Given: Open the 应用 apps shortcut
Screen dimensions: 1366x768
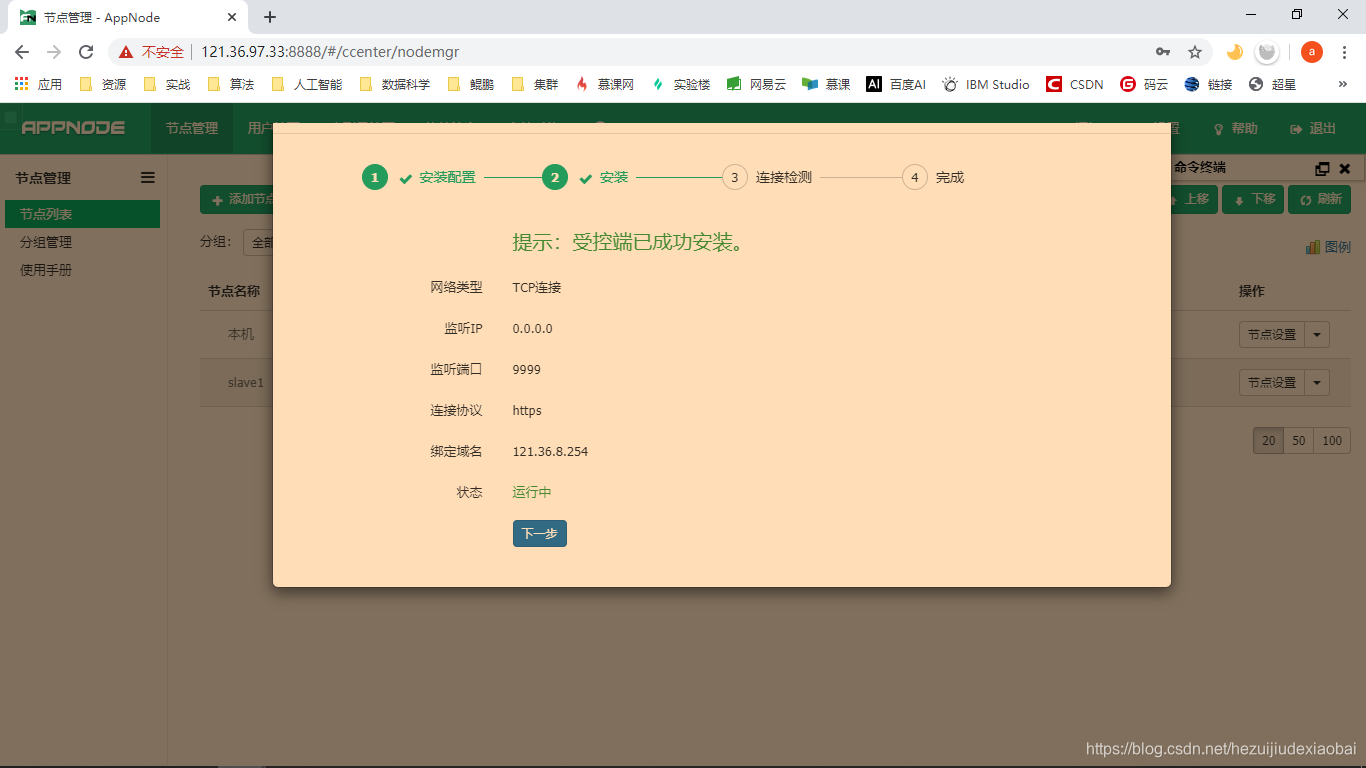Looking at the screenshot, I should (x=38, y=84).
